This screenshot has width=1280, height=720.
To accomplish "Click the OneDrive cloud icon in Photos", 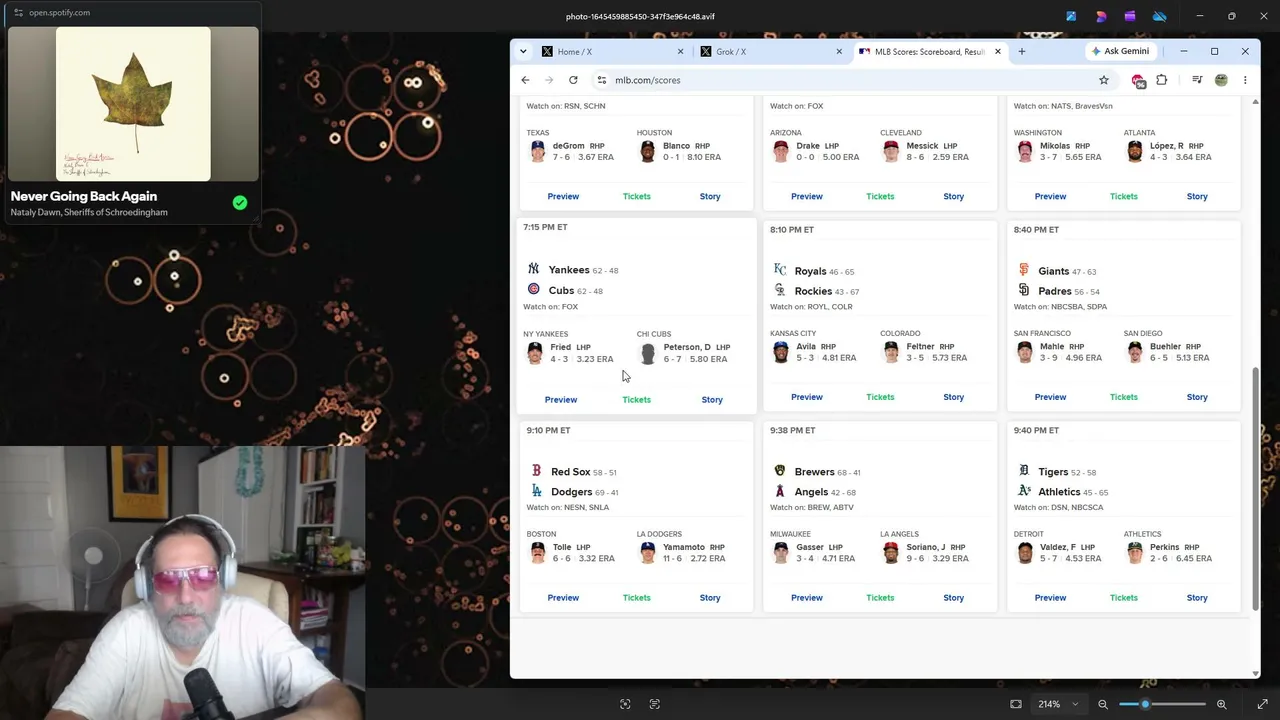I will 1159,16.
